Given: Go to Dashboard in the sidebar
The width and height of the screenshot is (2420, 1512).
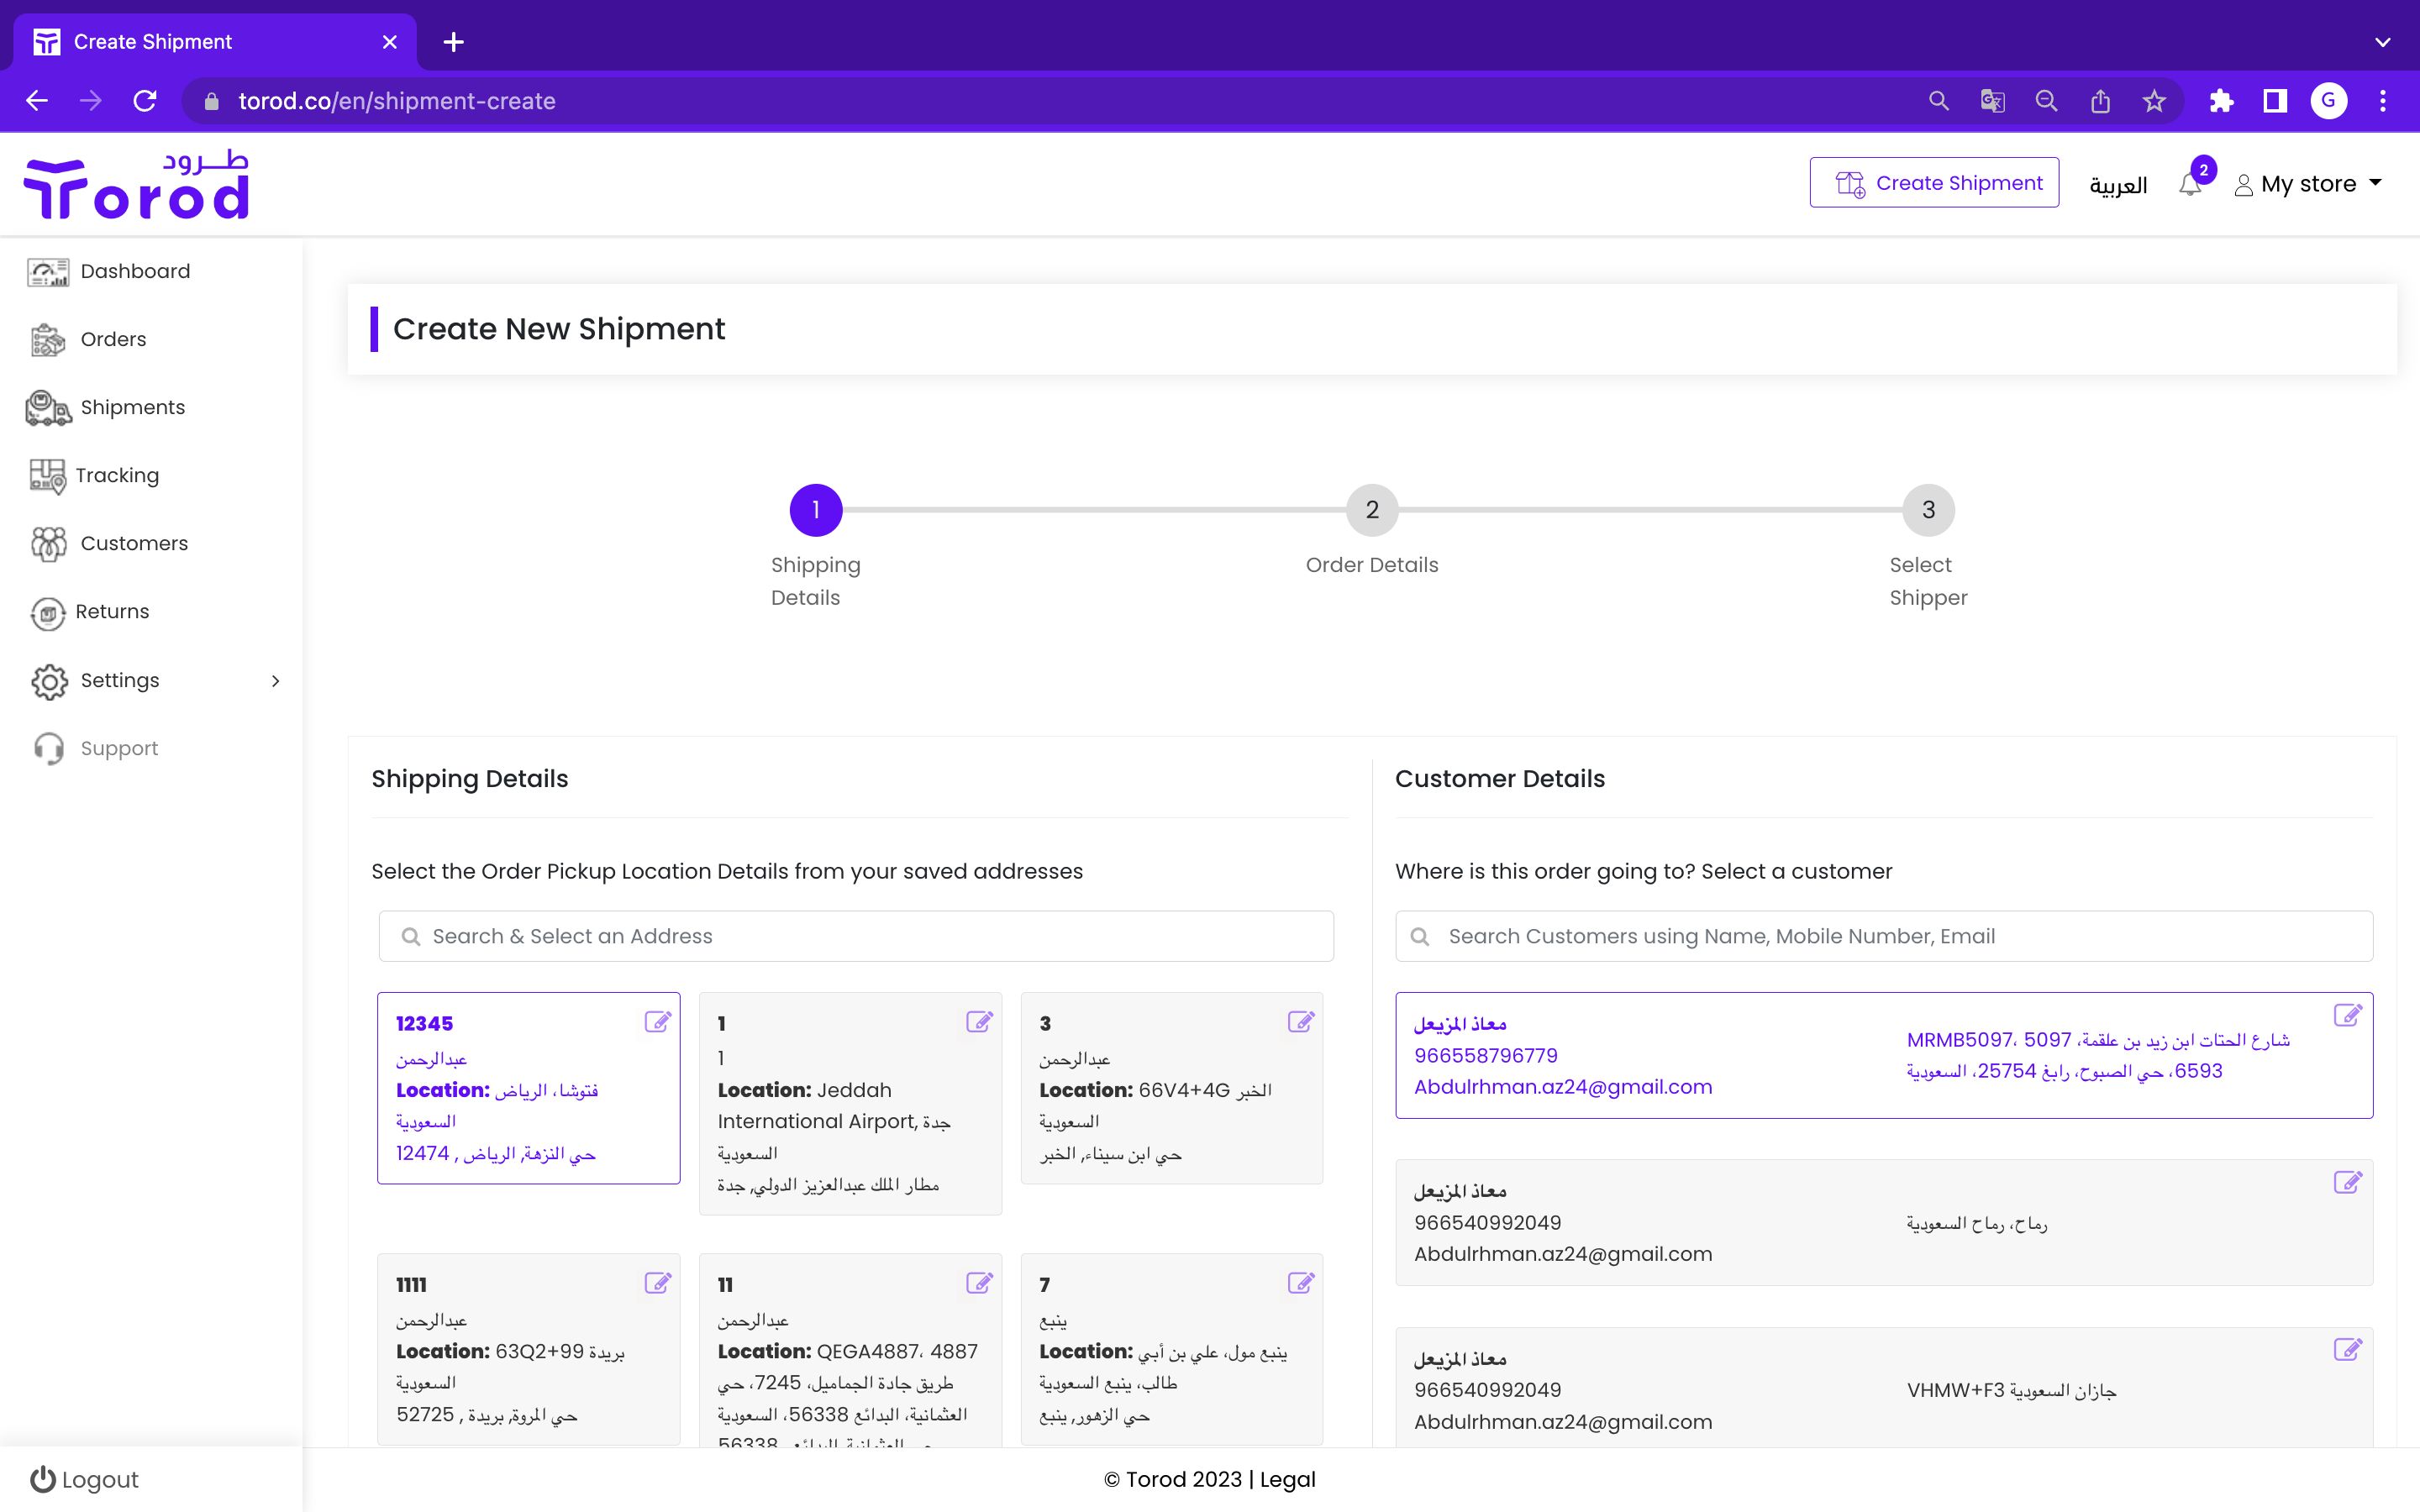Looking at the screenshot, I should pyautogui.click(x=135, y=272).
